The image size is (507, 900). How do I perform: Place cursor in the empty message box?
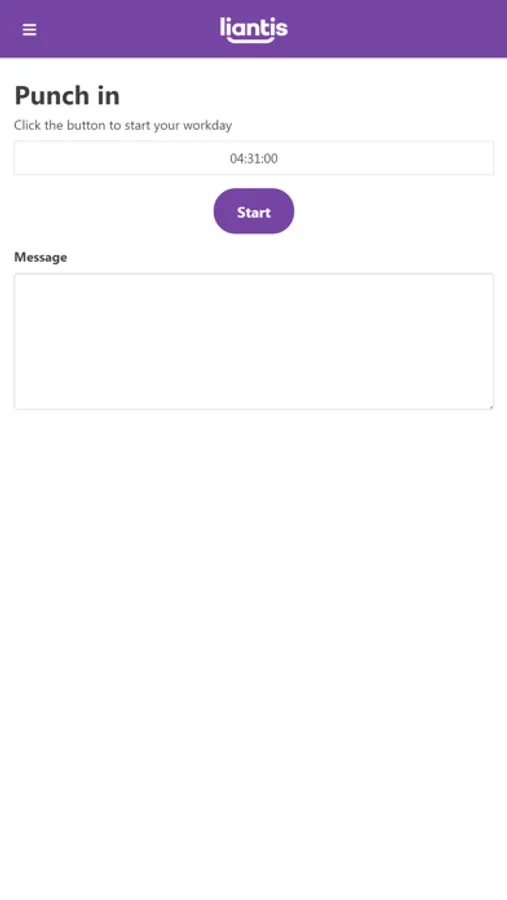pos(254,342)
